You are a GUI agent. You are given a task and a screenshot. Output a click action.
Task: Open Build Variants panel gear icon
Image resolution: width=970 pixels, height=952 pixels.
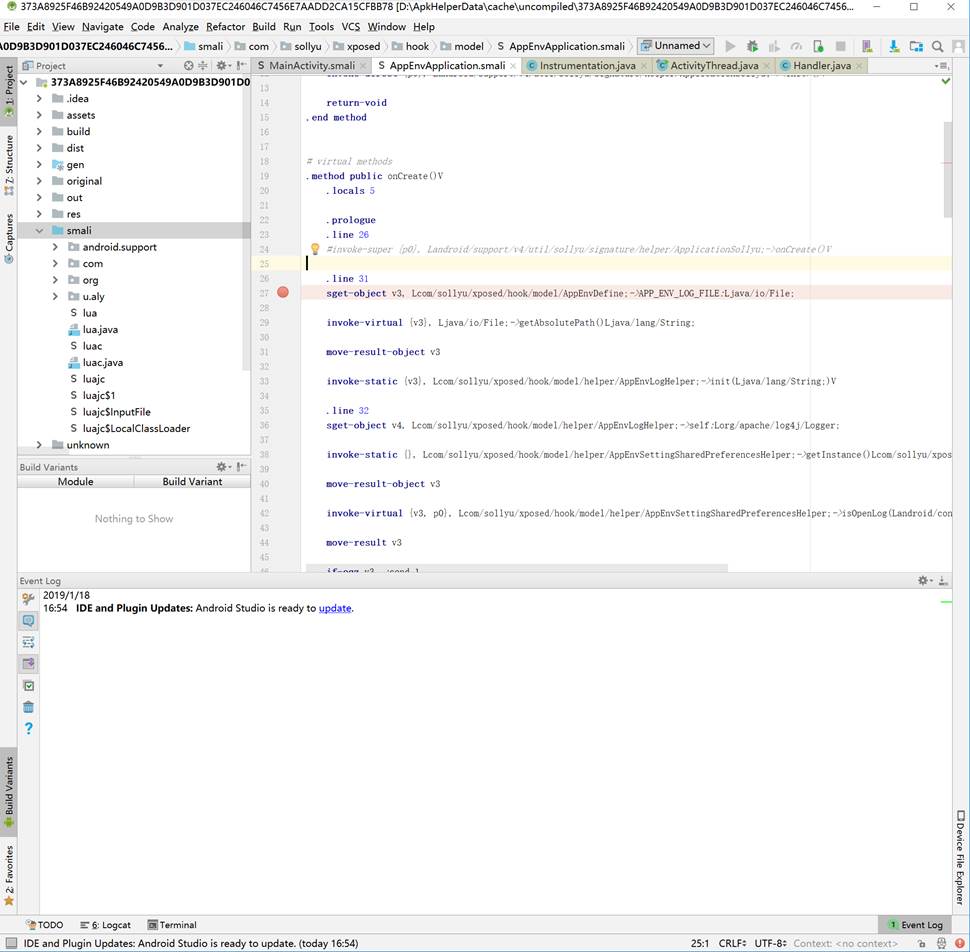point(223,467)
